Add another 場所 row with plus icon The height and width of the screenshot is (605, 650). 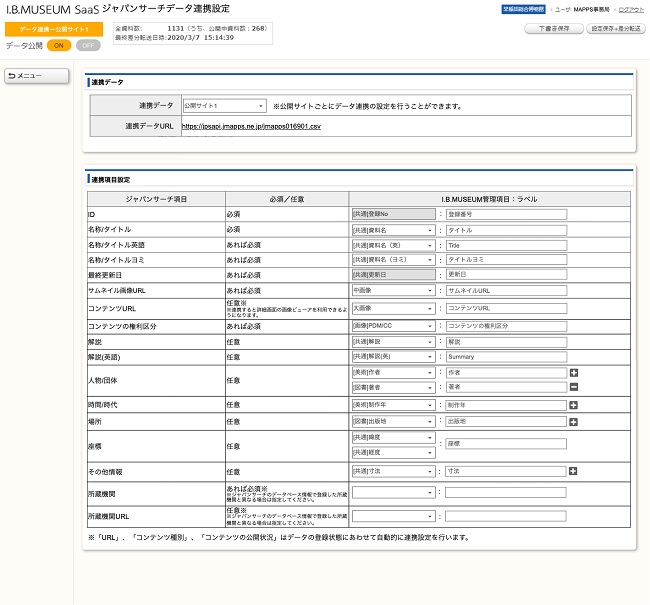(573, 422)
